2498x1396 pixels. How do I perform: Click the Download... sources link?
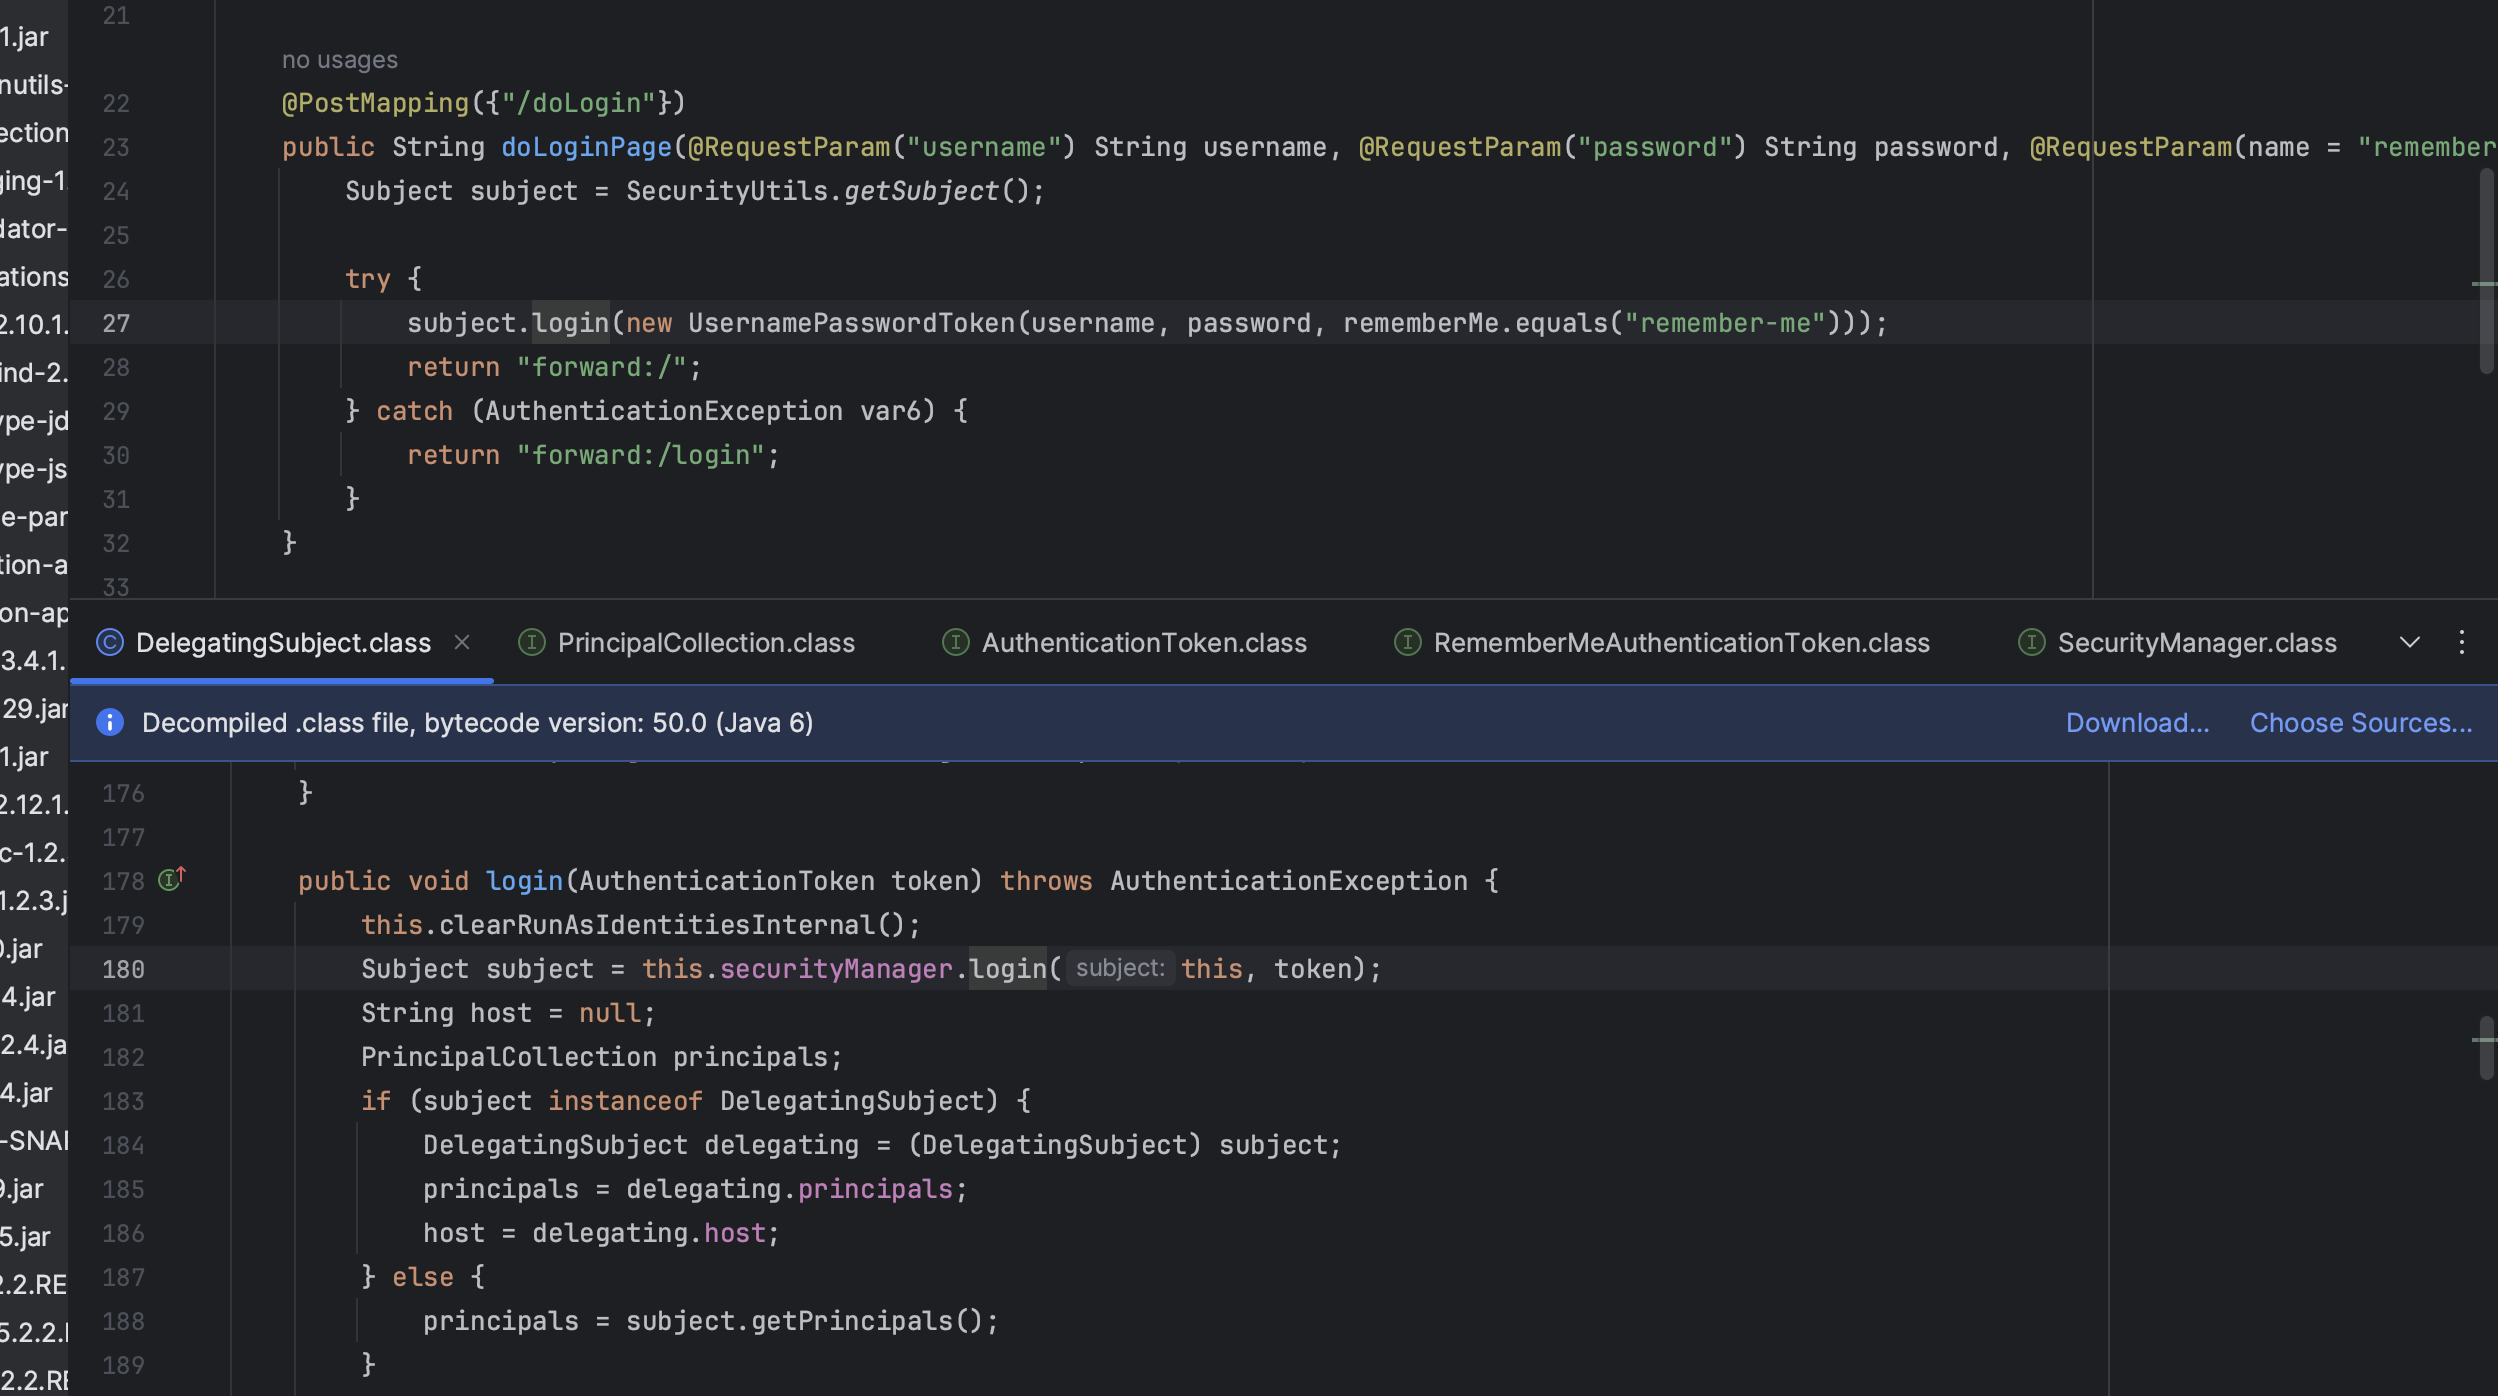click(2137, 722)
